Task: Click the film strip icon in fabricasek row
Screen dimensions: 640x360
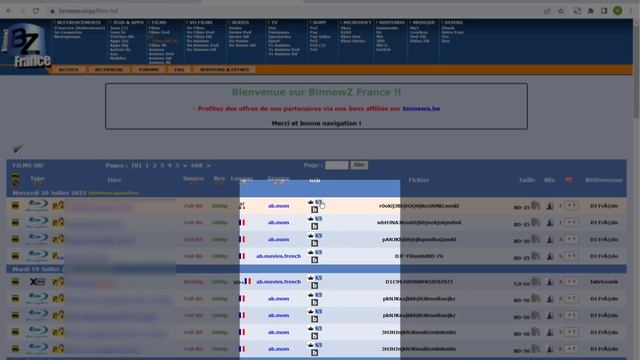Action: click(15, 282)
